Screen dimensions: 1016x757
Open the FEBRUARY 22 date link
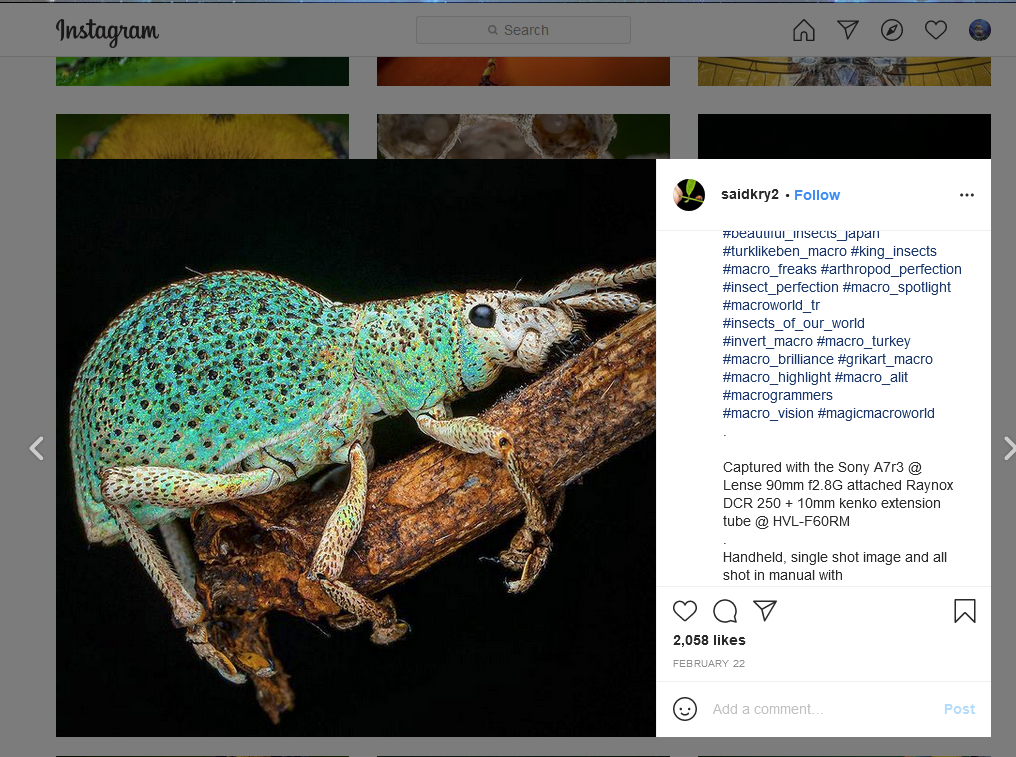pyautogui.click(x=709, y=664)
